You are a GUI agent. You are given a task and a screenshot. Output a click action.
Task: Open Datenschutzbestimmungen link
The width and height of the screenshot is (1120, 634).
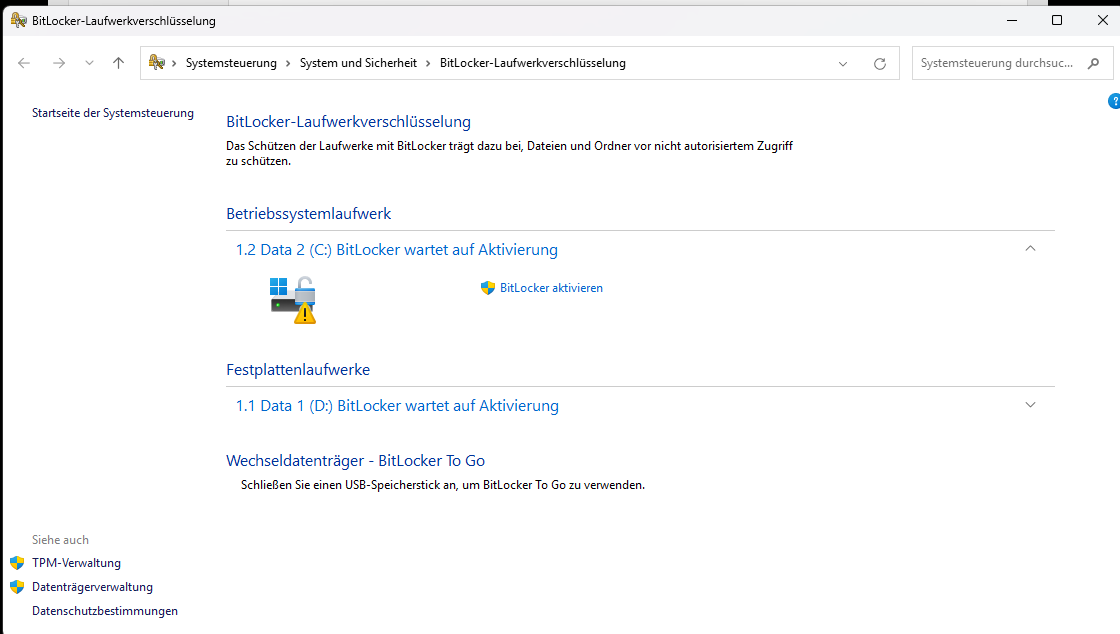point(105,611)
